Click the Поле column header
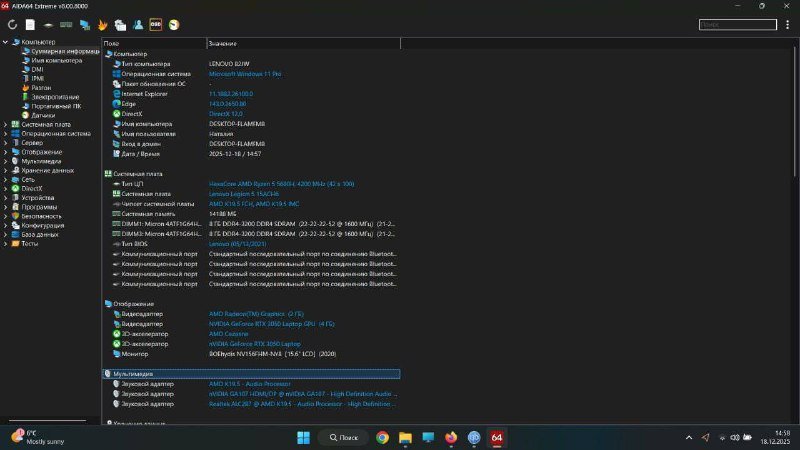The image size is (800, 450). (154, 44)
